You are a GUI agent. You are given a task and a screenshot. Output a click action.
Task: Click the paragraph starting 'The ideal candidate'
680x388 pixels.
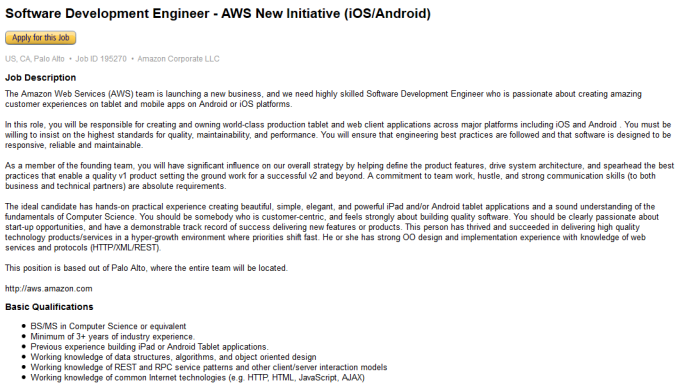click(332, 227)
